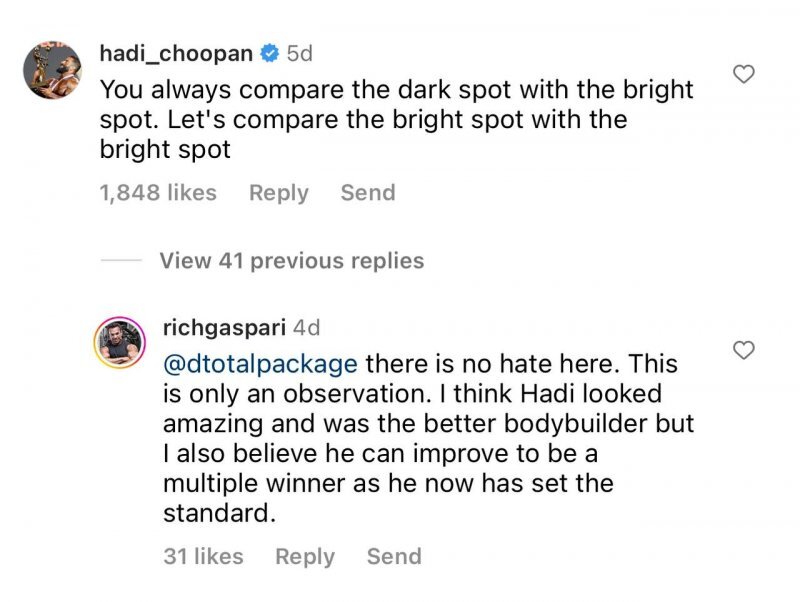The height and width of the screenshot is (602, 800).
Task: Open richgaspari's profile avatar
Action: 121,346
